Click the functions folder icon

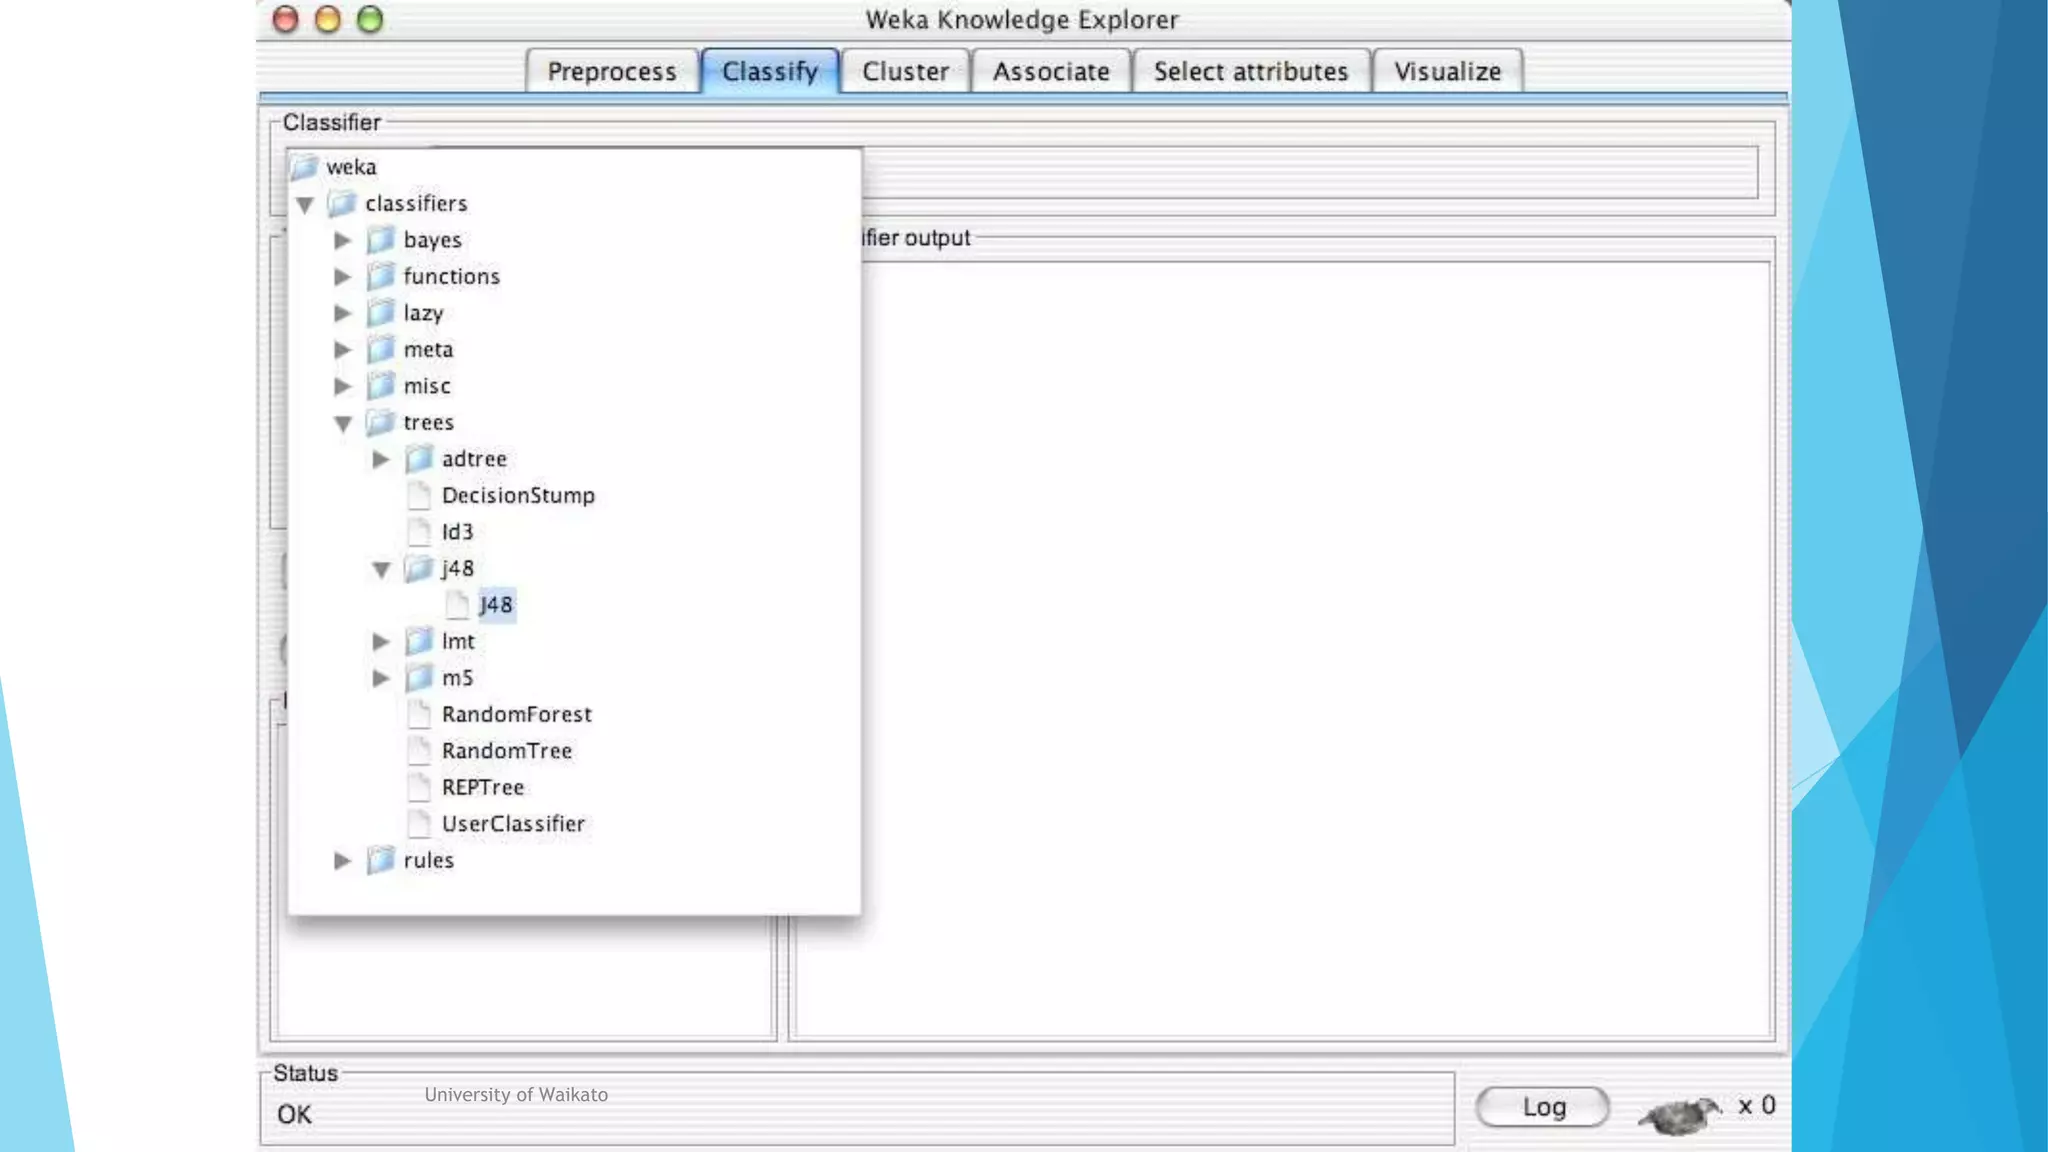(381, 276)
